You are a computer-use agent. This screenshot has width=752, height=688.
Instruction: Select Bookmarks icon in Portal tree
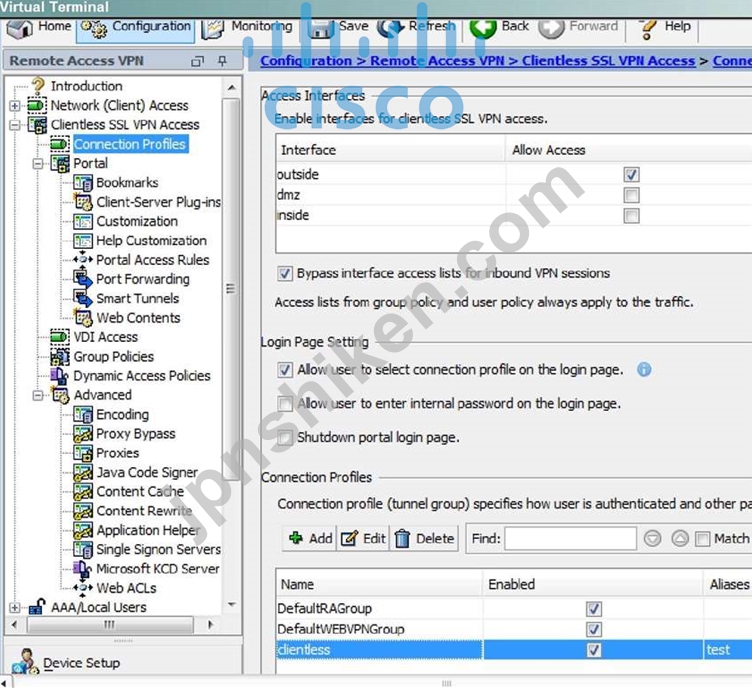83,182
